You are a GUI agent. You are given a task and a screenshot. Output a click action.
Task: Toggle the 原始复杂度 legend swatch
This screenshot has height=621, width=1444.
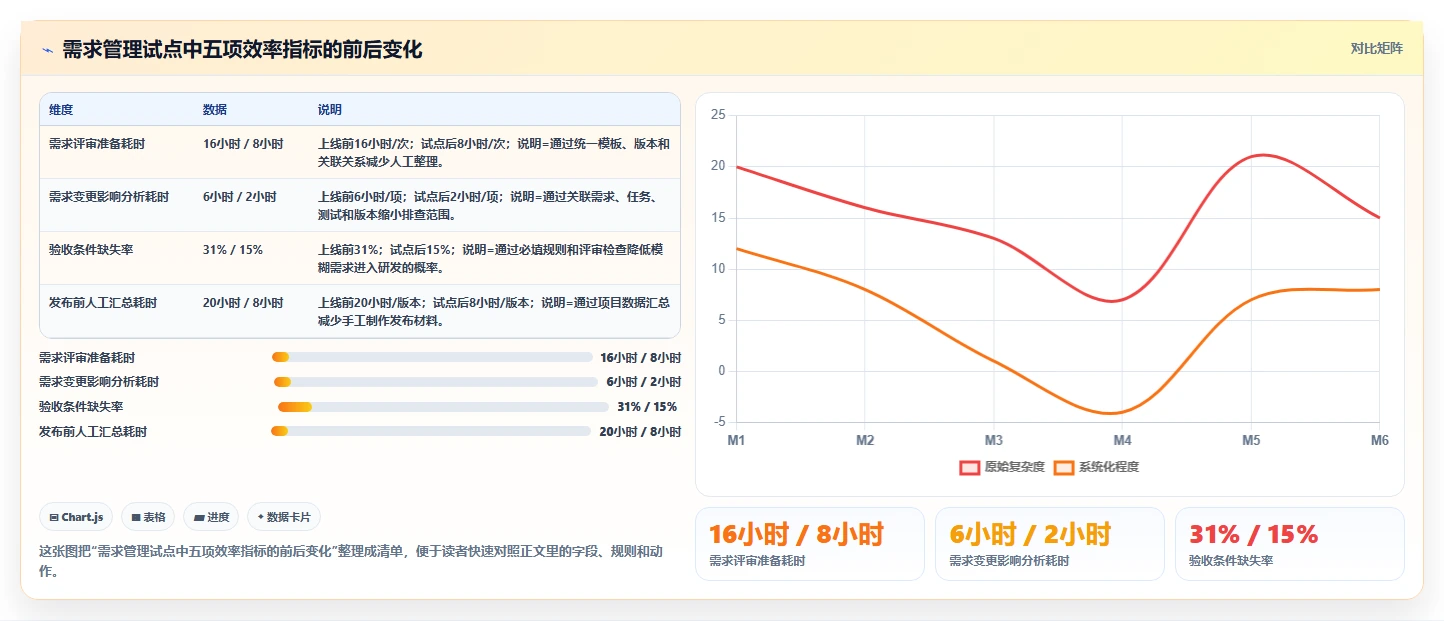(969, 467)
